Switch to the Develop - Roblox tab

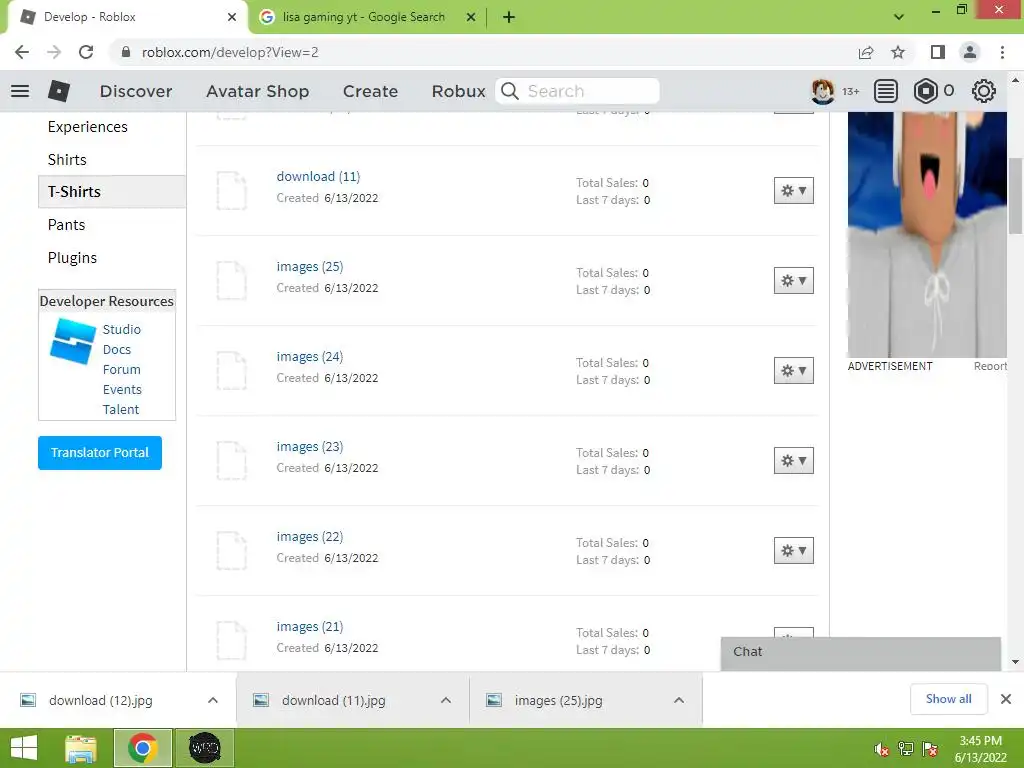[129, 17]
